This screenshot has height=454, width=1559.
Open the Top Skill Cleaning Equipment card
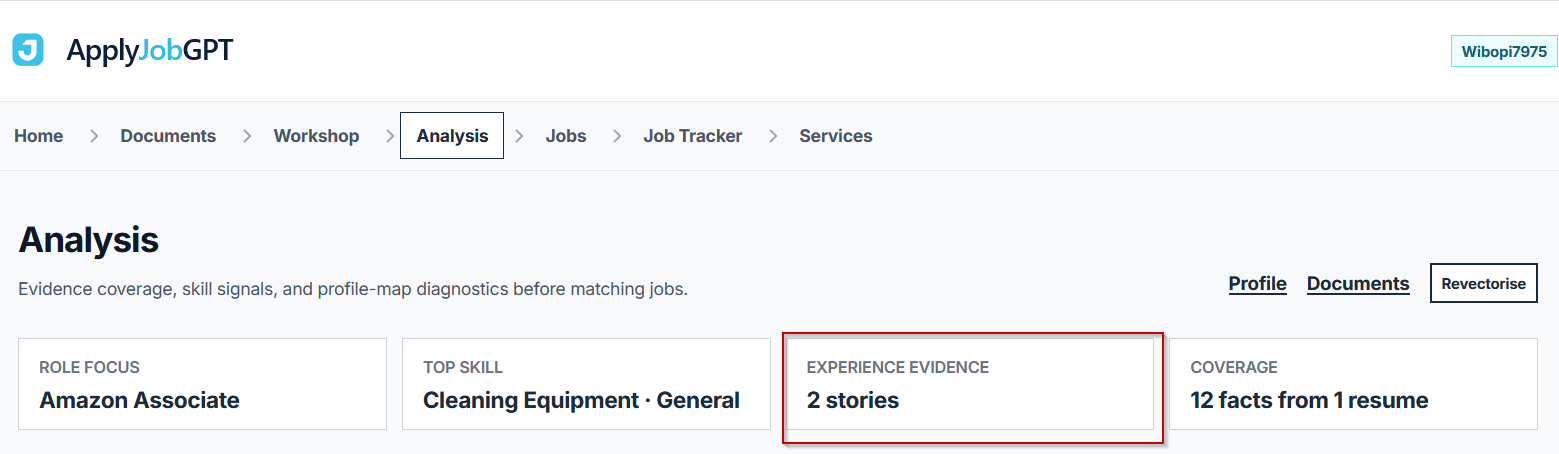[586, 384]
